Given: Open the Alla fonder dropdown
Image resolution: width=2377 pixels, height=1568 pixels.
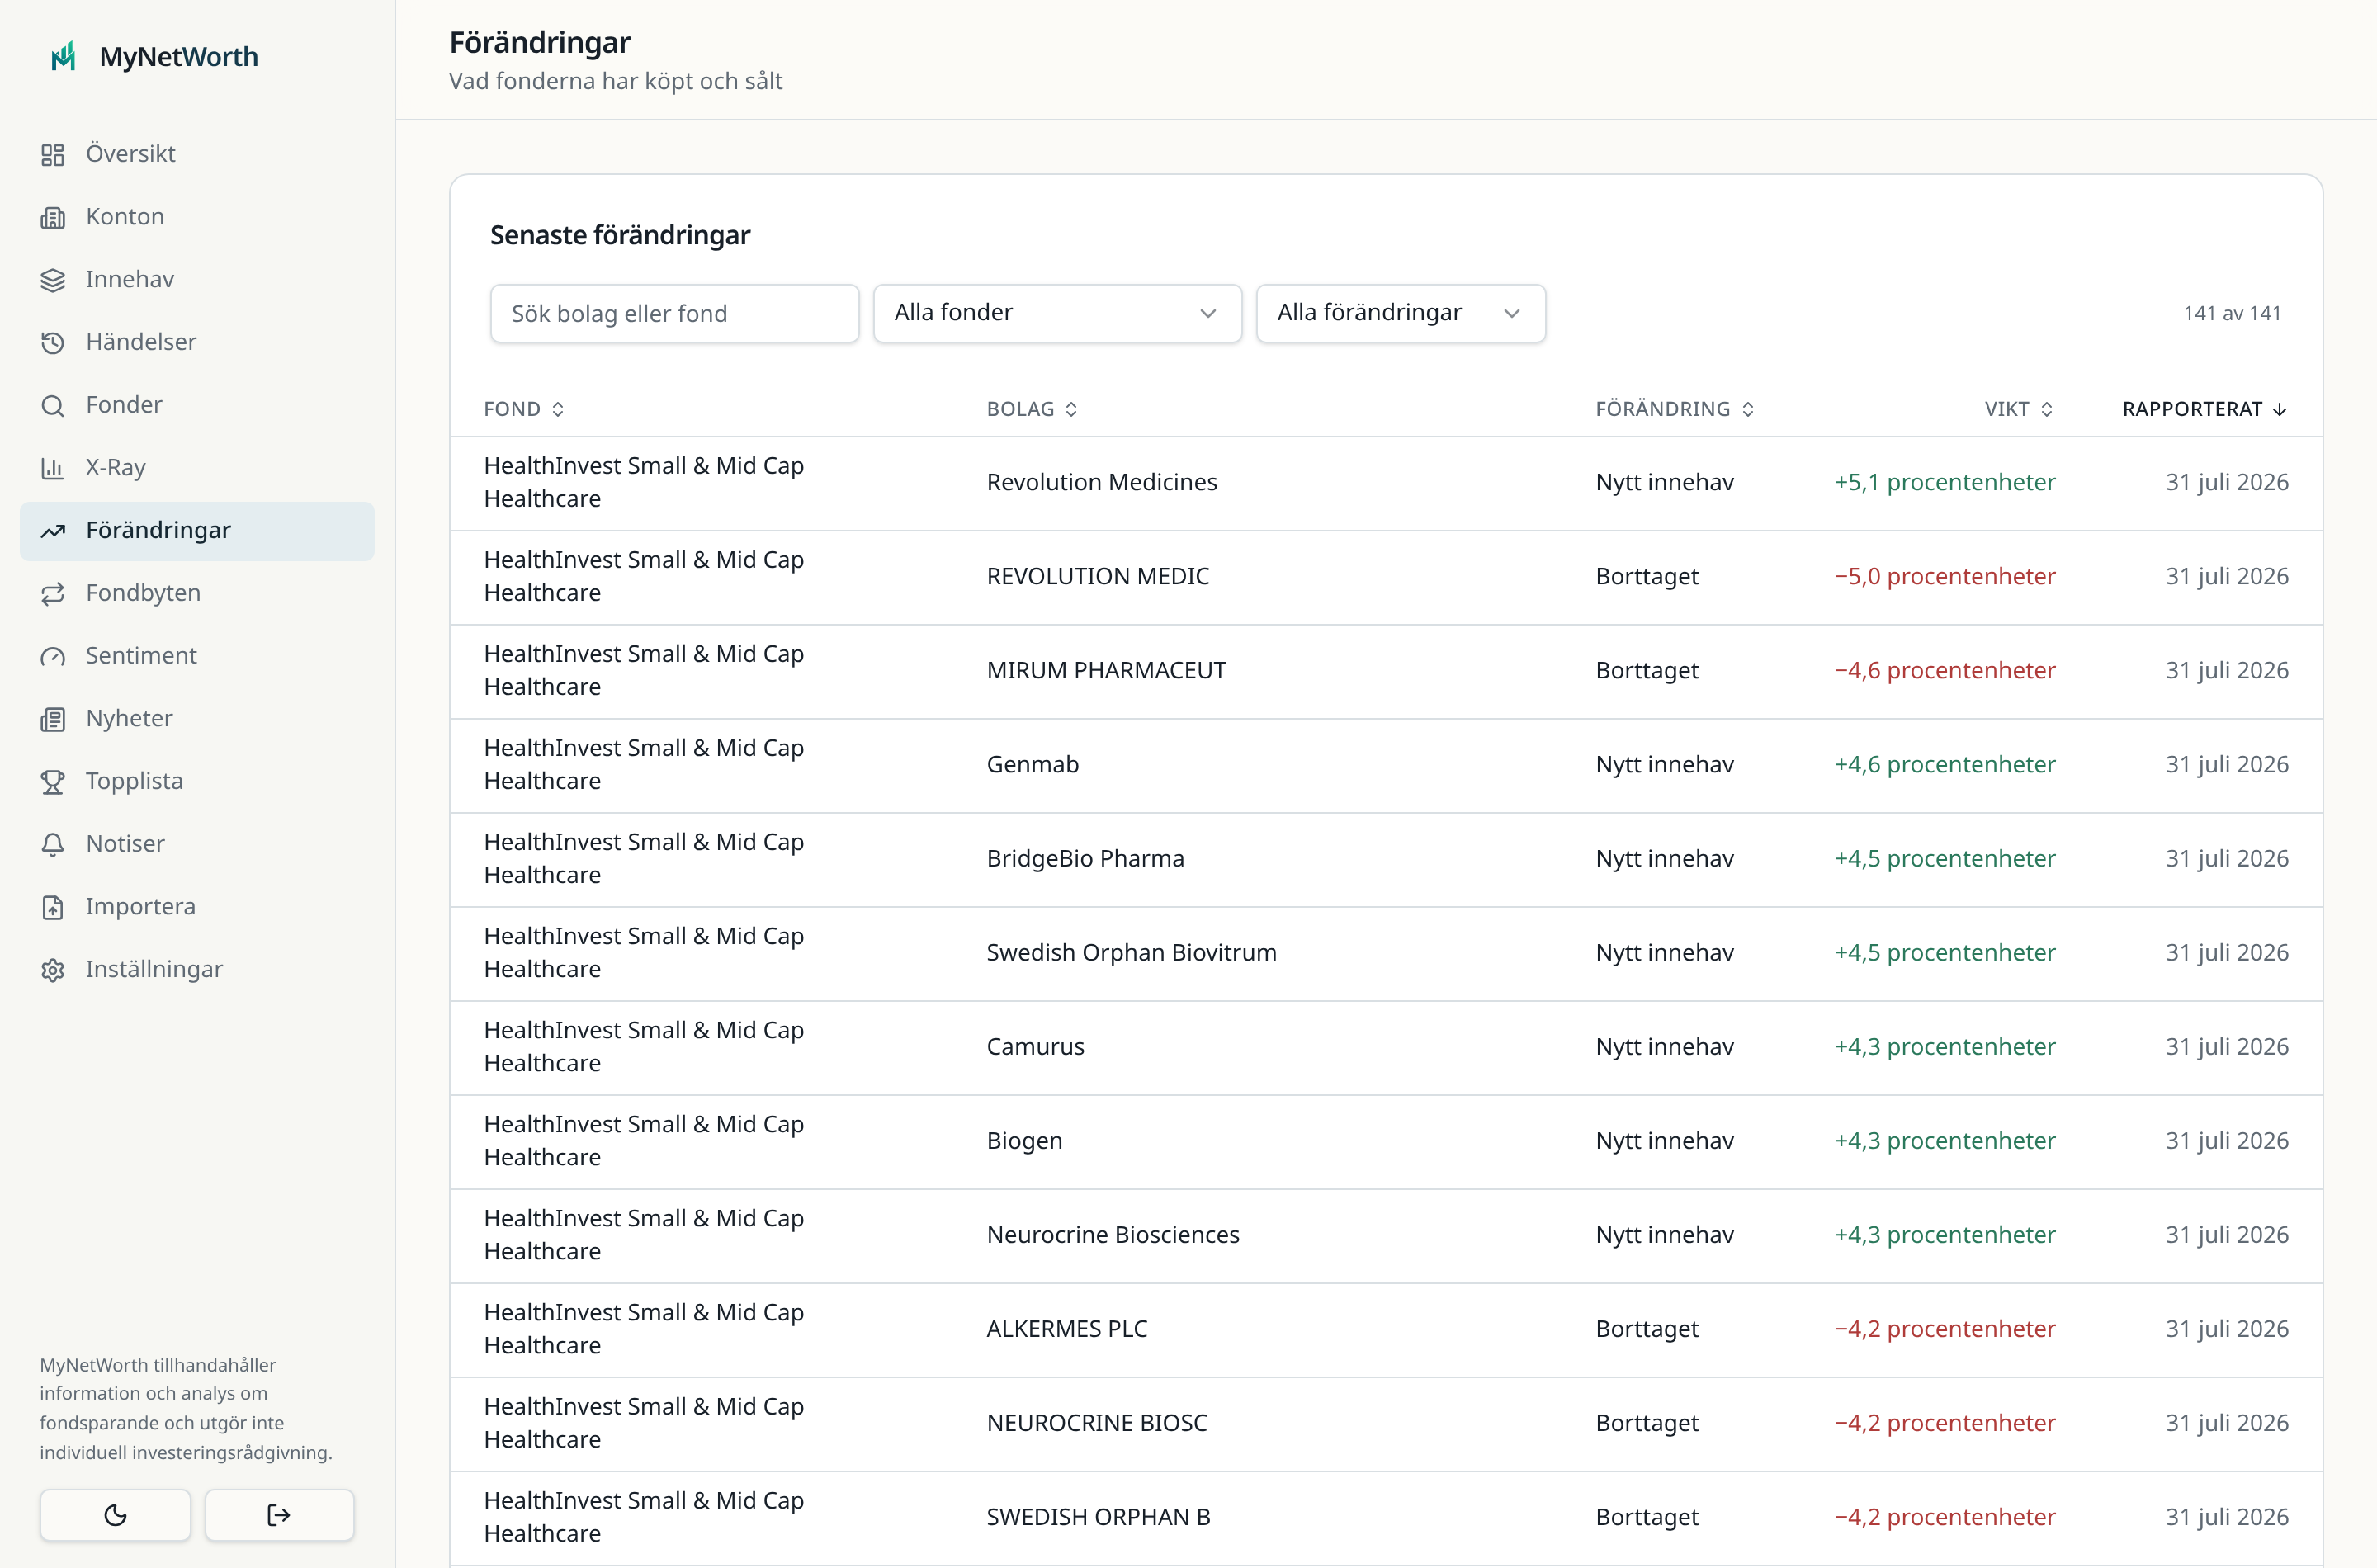Looking at the screenshot, I should [1057, 313].
